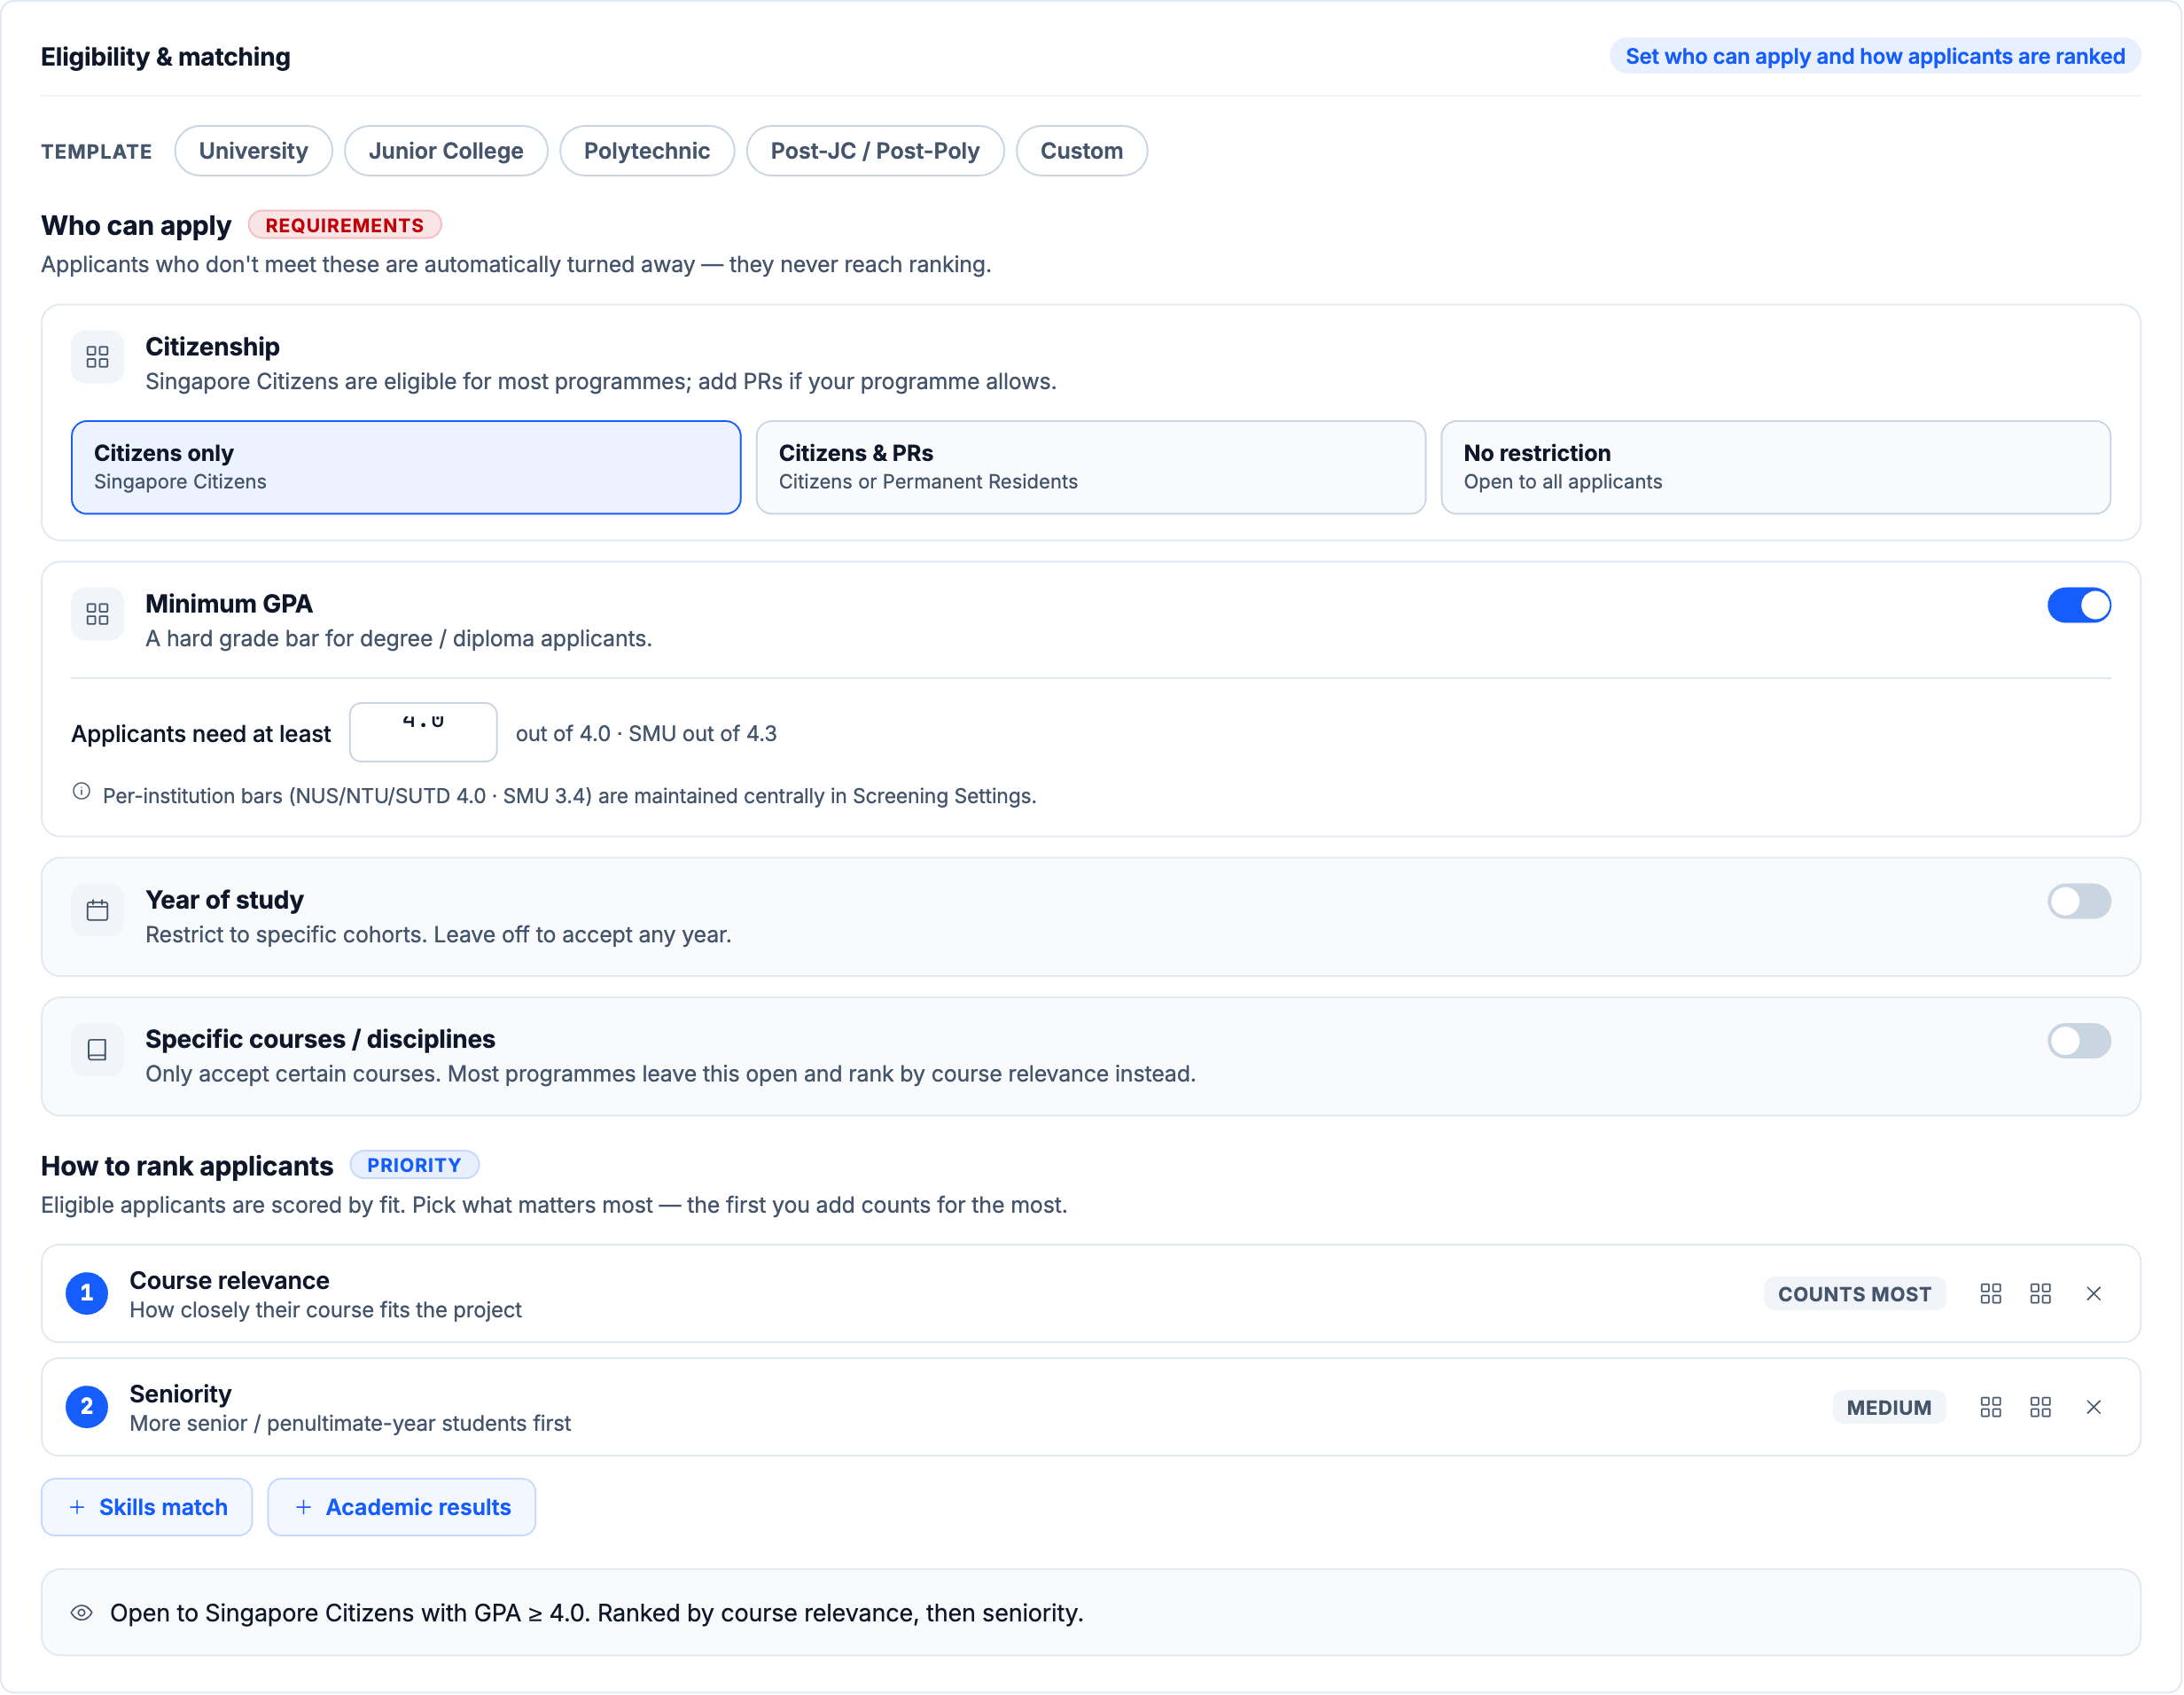Focus the minimum GPA value field

[423, 733]
